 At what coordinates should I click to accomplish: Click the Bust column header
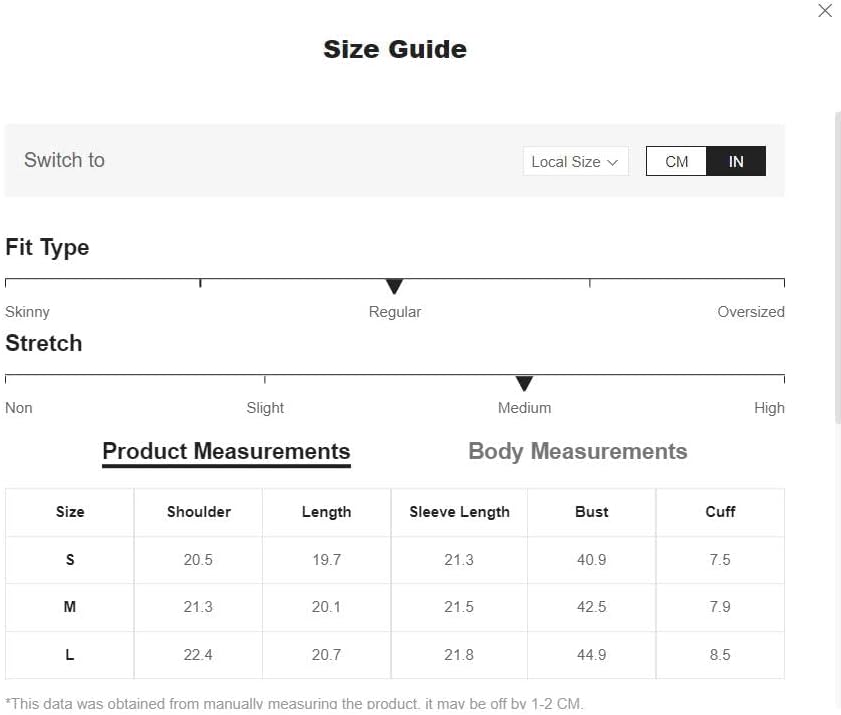(x=591, y=512)
